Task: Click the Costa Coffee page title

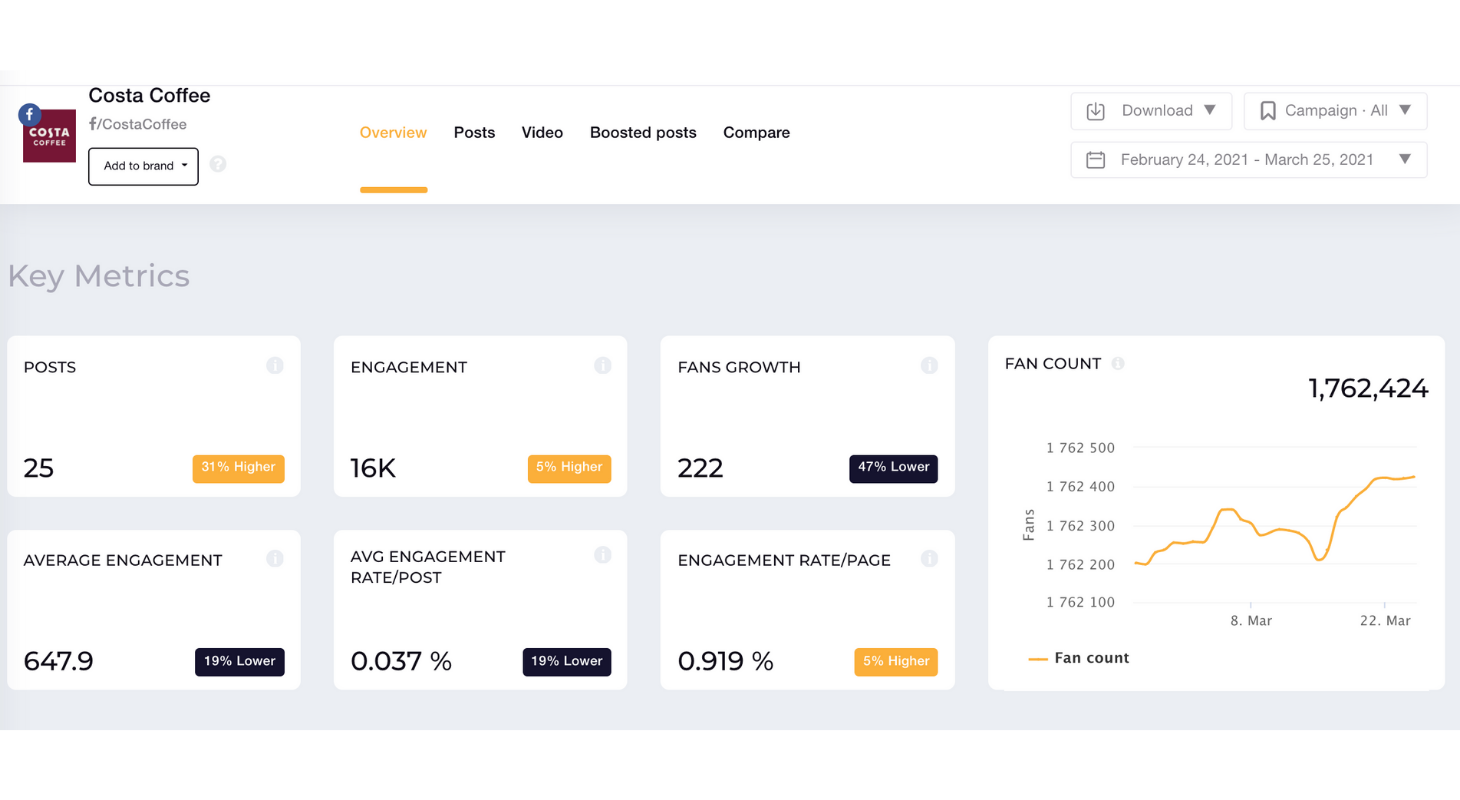Action: click(150, 96)
